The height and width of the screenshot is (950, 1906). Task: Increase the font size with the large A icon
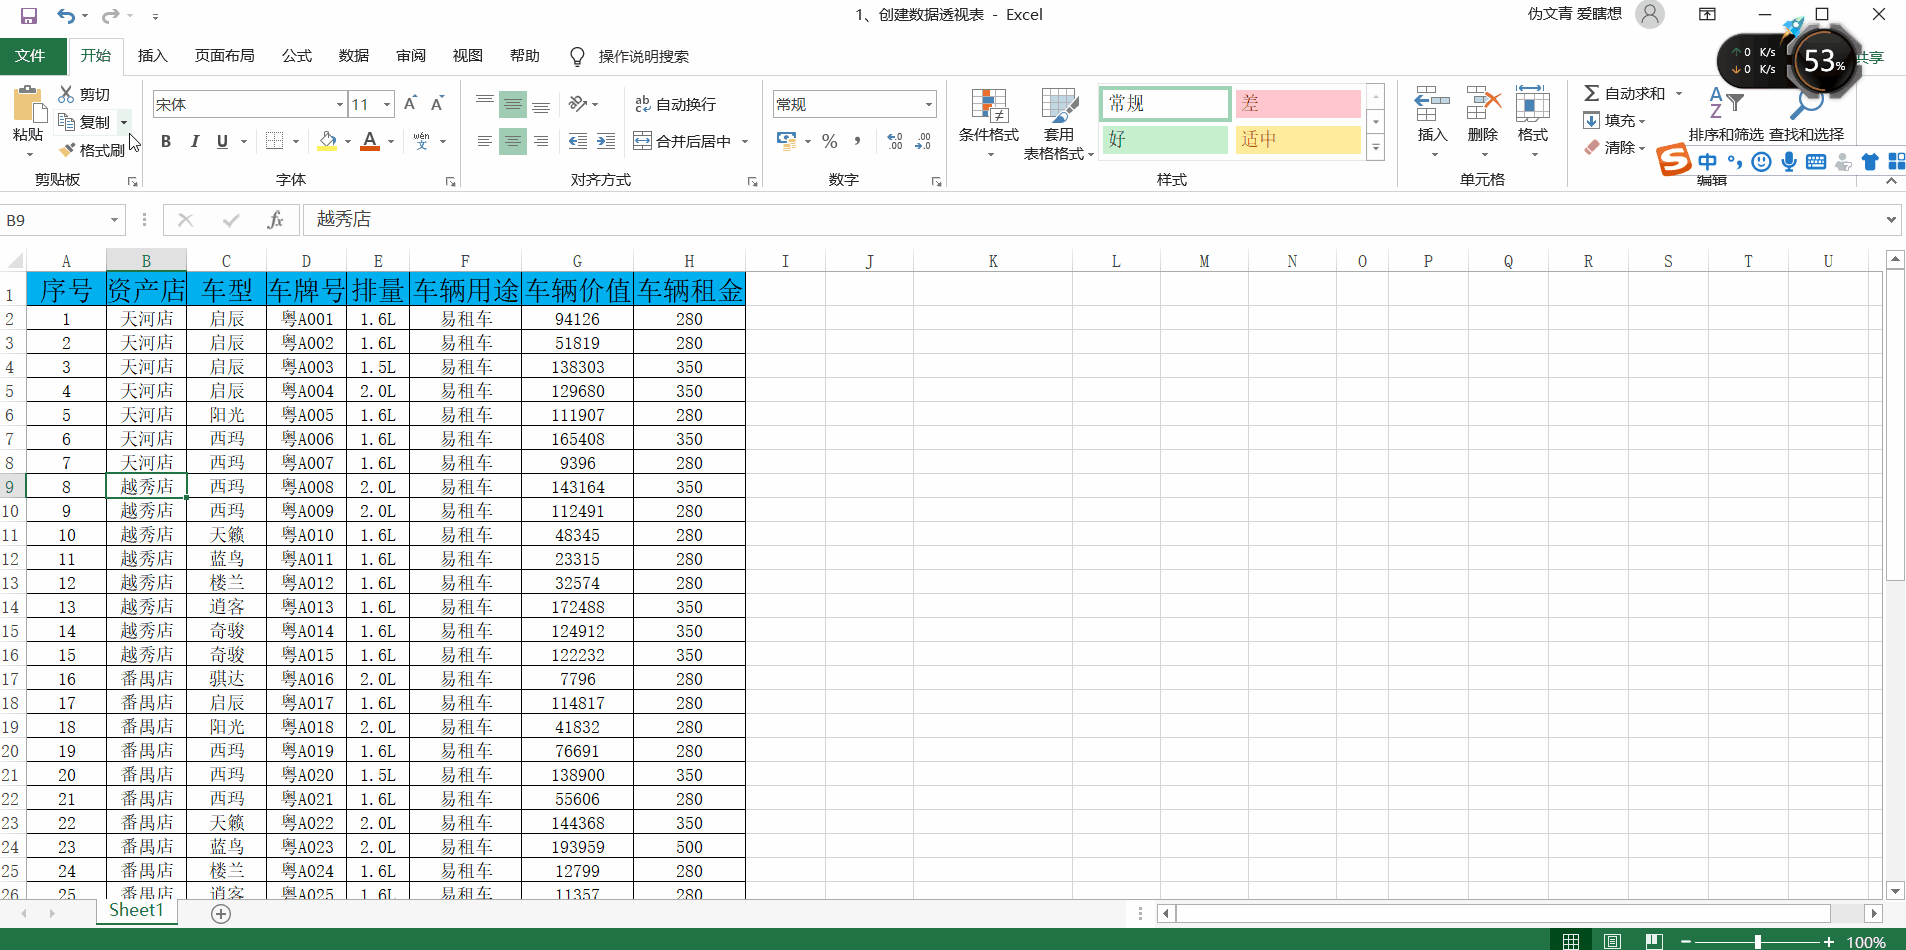pos(410,104)
